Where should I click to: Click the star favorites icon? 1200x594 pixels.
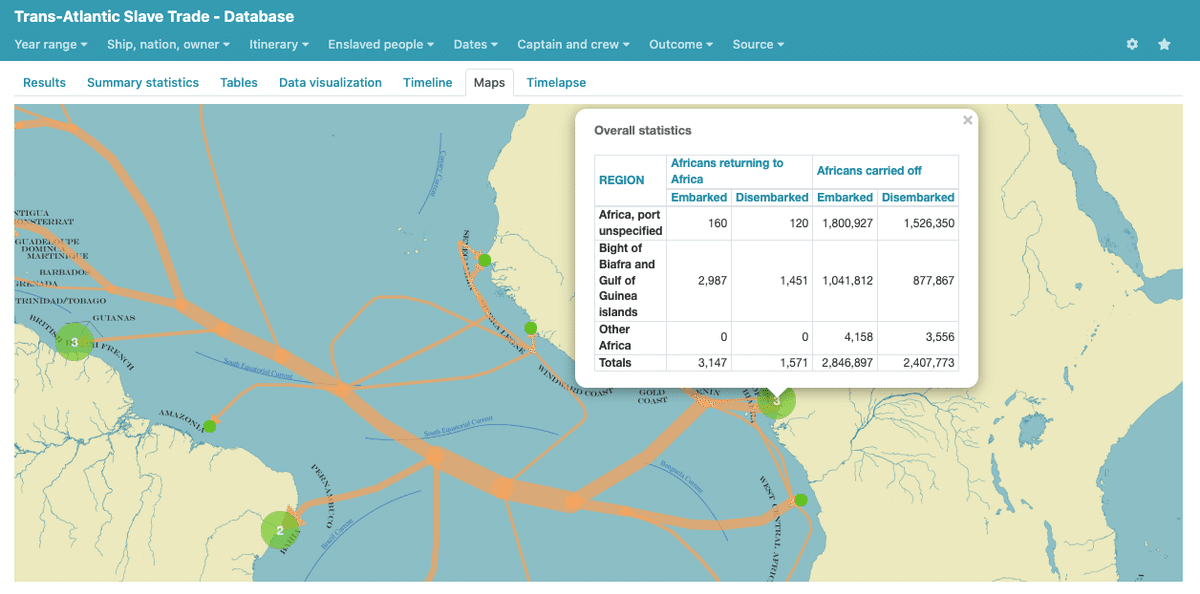pos(1164,44)
